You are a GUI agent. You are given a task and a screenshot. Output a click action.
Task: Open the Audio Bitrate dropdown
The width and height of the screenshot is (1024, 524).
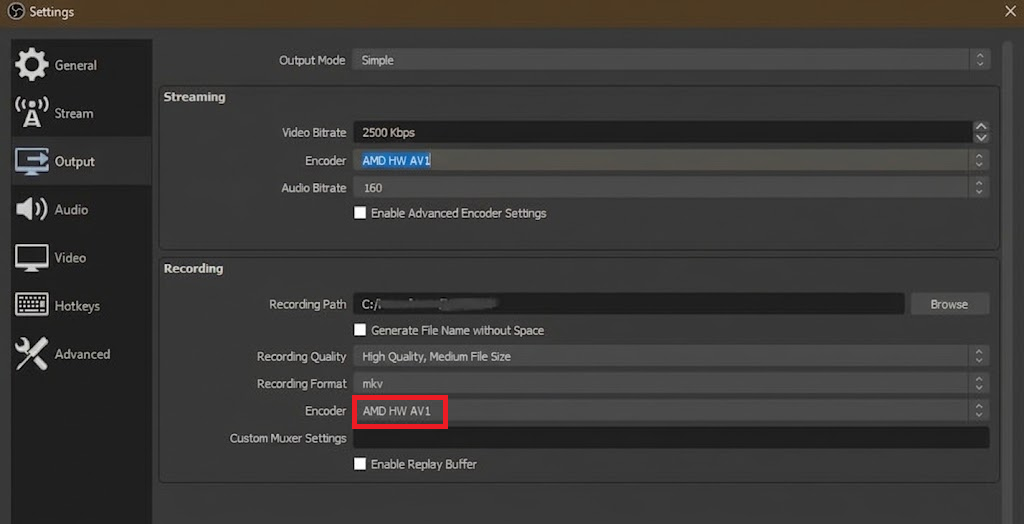point(671,188)
